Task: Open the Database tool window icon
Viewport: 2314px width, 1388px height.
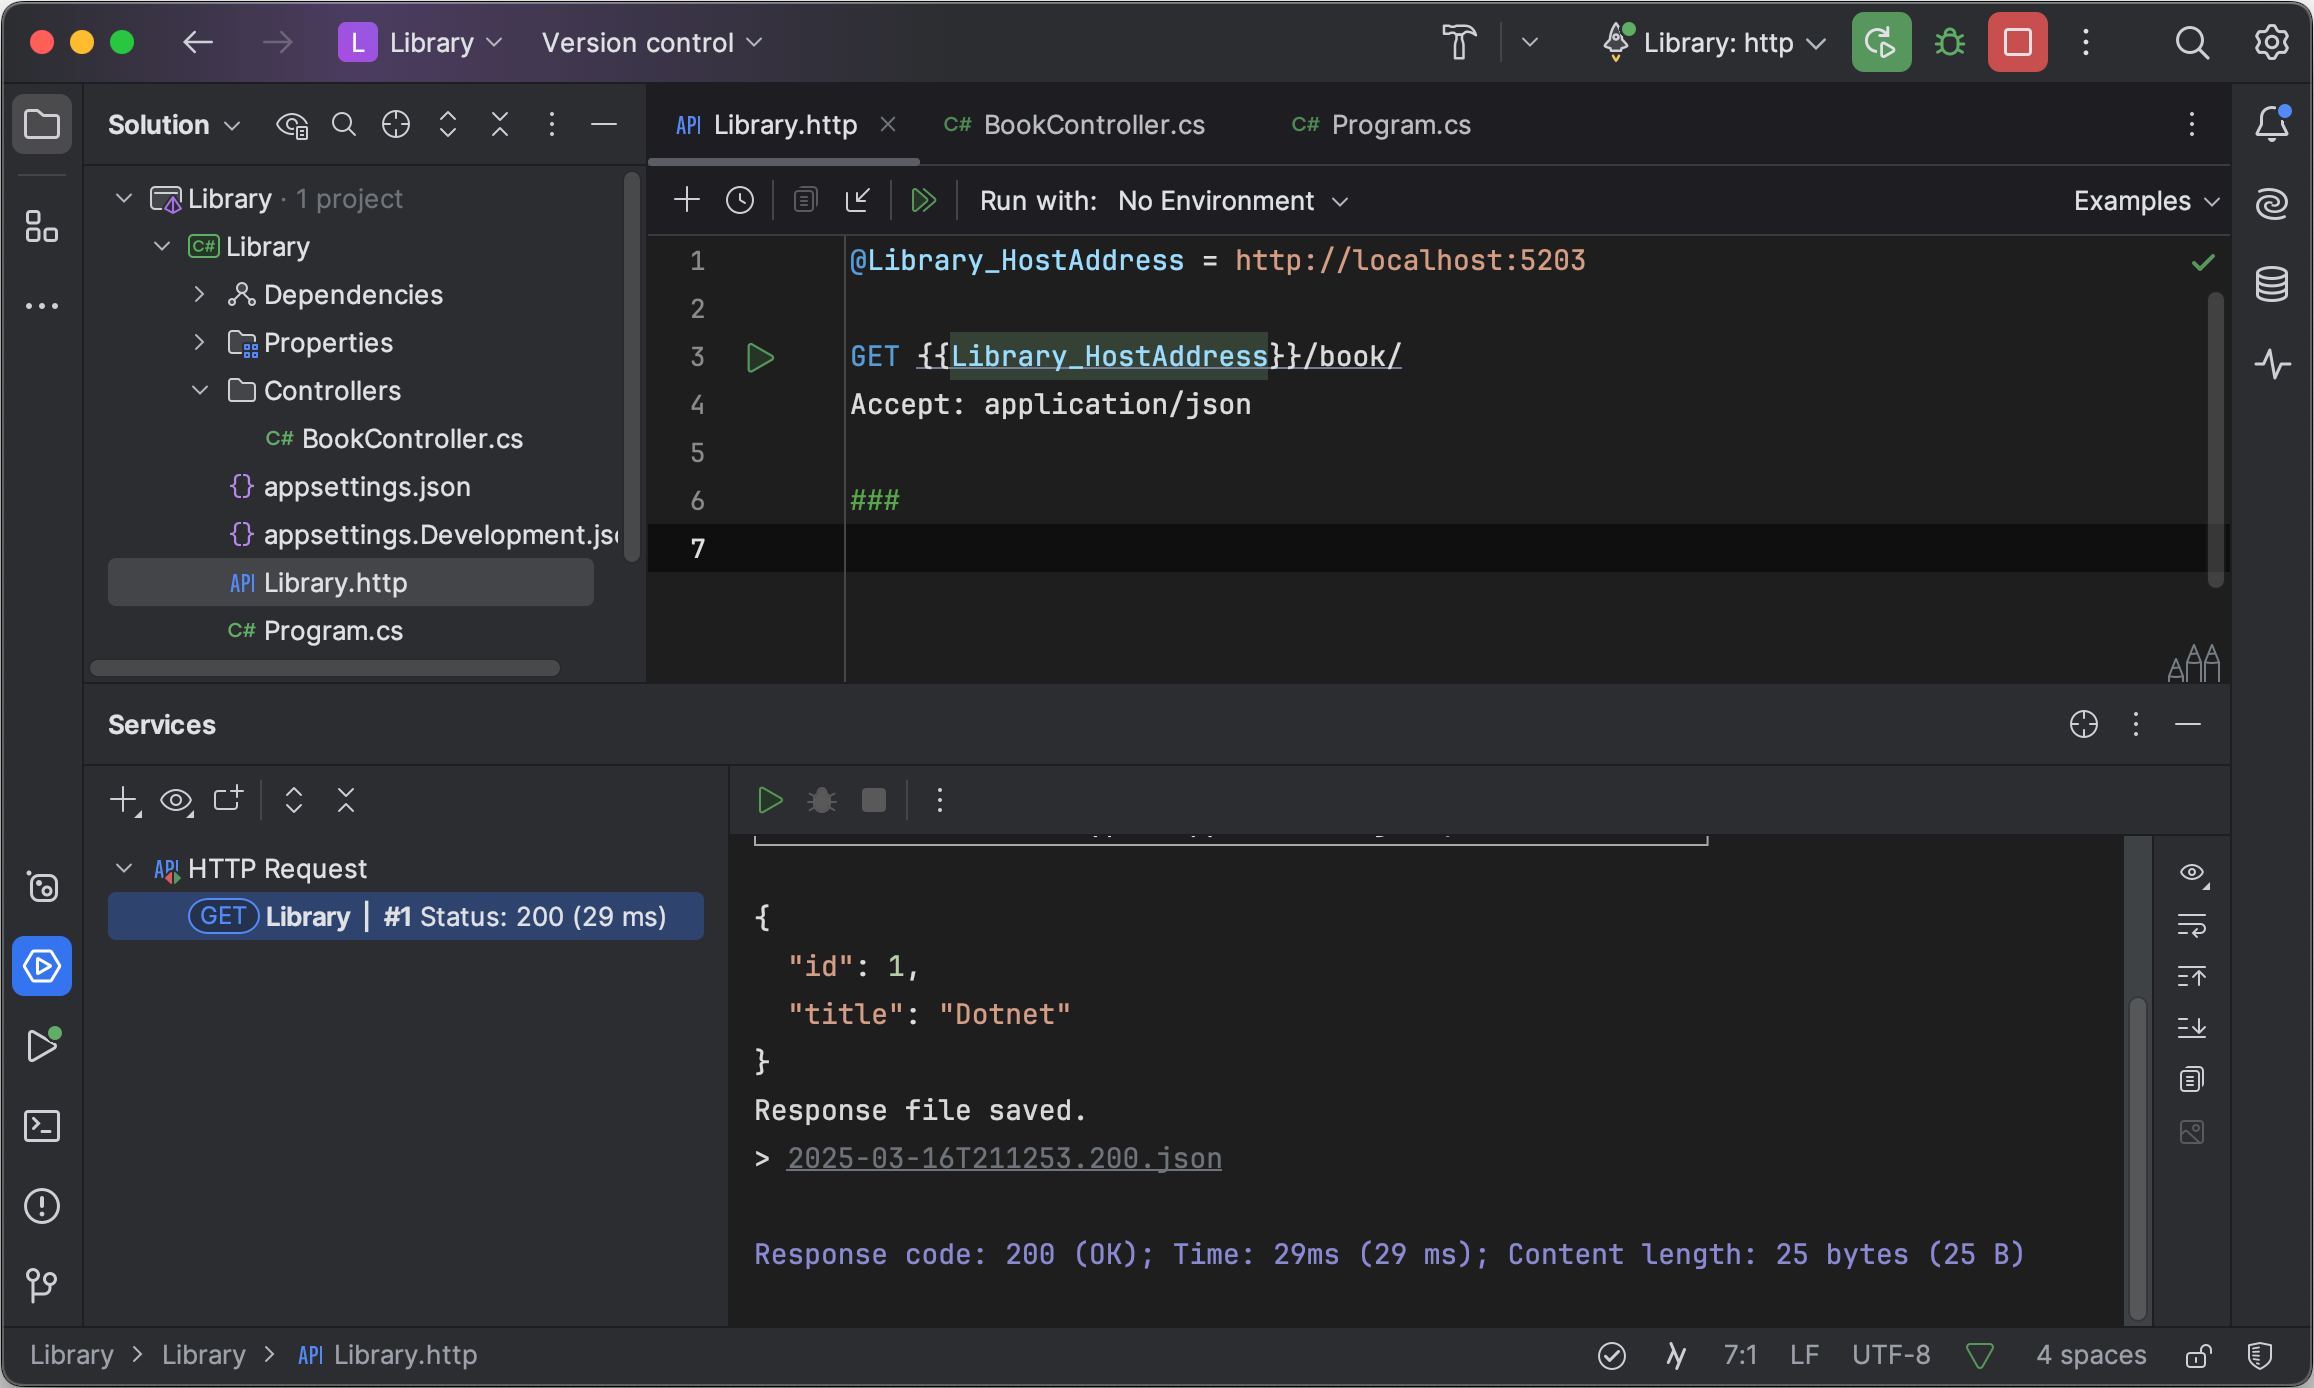Action: (2272, 285)
